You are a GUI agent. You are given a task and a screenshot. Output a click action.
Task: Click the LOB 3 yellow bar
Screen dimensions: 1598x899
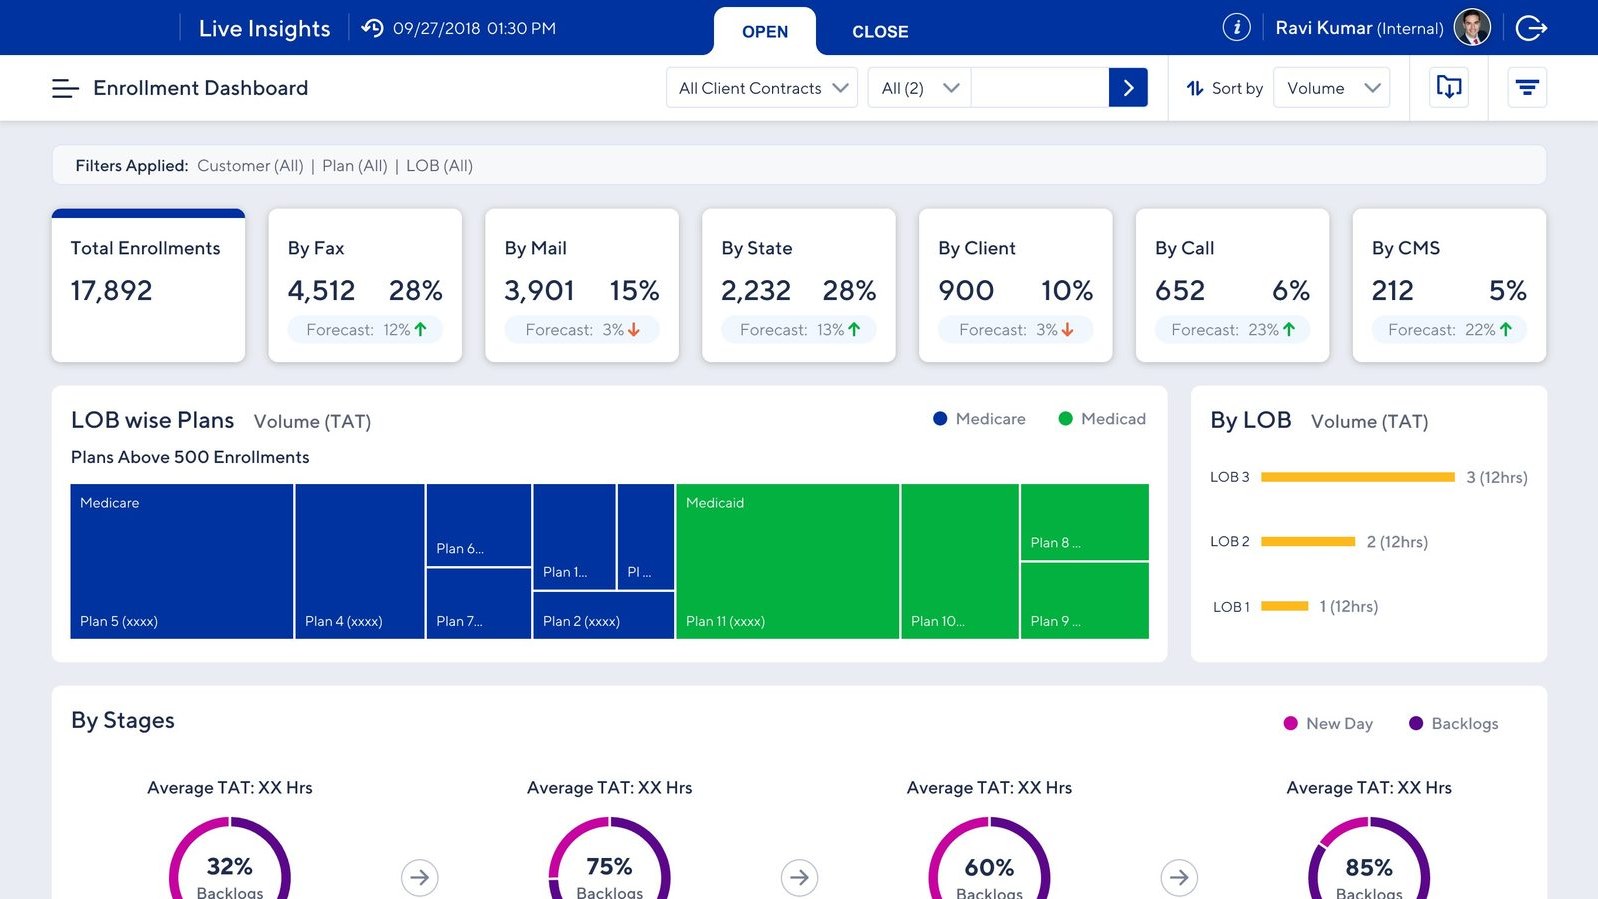pyautogui.click(x=1358, y=477)
